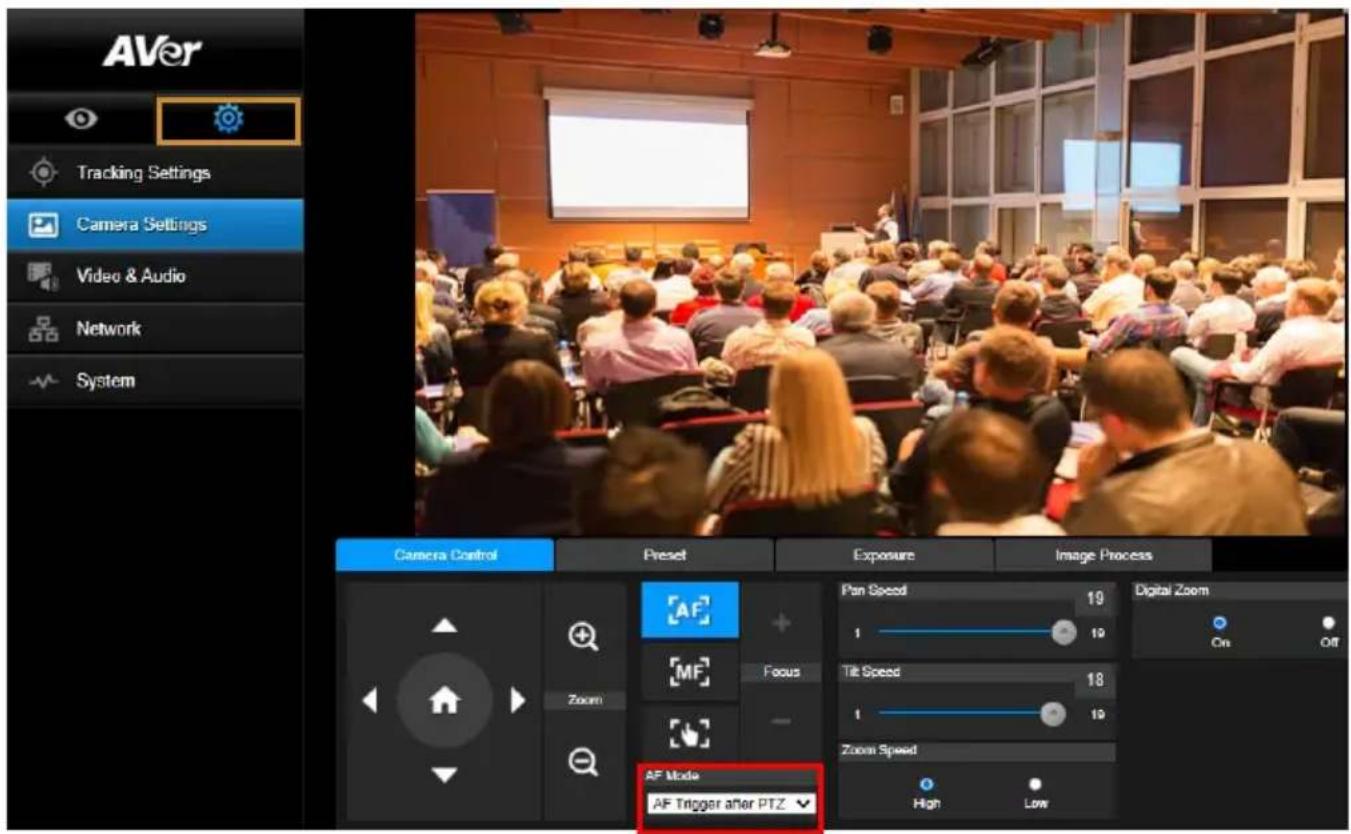Open AF Mode dropdown

[x=731, y=802]
